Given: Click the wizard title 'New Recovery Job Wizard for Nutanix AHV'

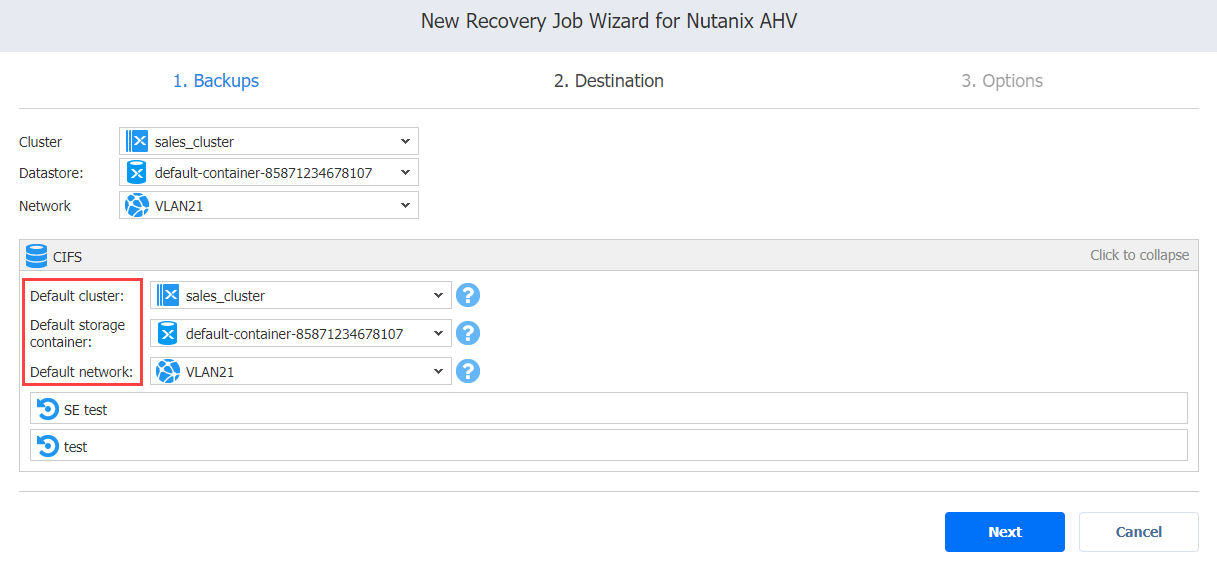Looking at the screenshot, I should [609, 21].
